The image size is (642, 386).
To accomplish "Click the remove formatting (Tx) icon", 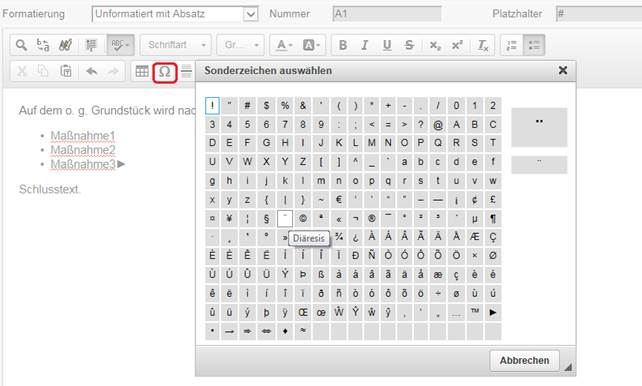I will pyautogui.click(x=483, y=45).
